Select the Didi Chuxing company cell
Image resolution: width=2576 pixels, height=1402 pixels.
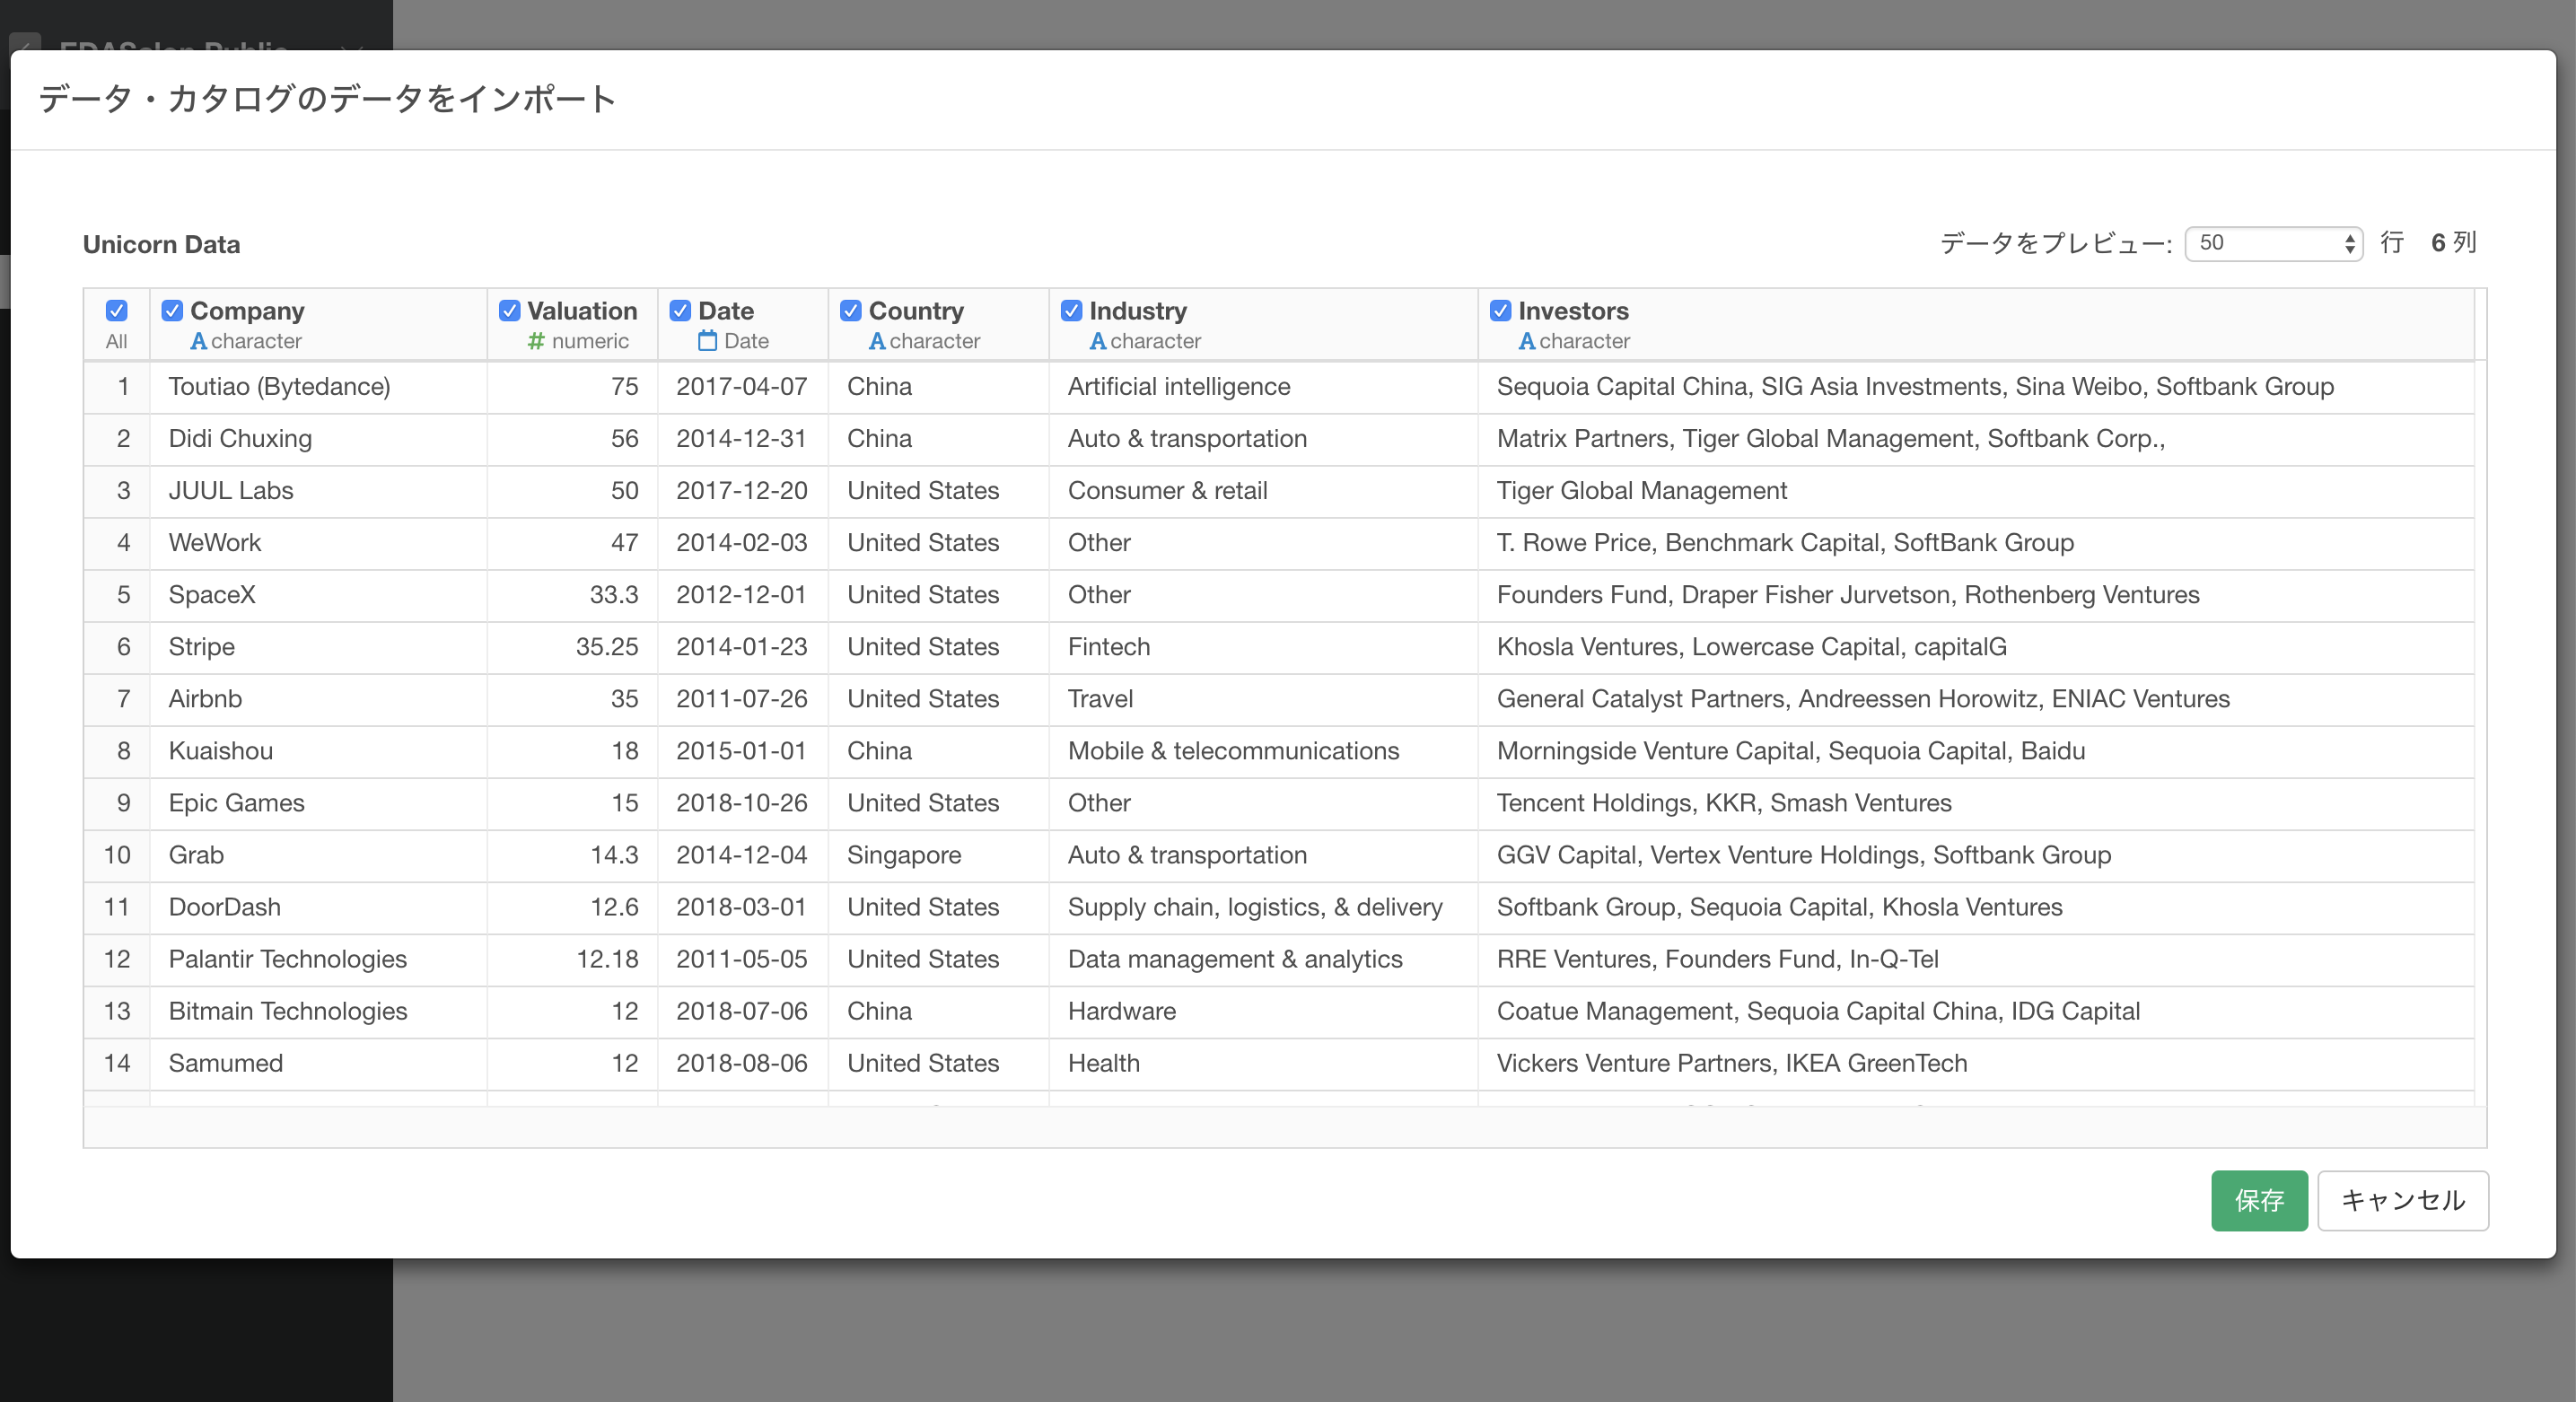(x=318, y=439)
